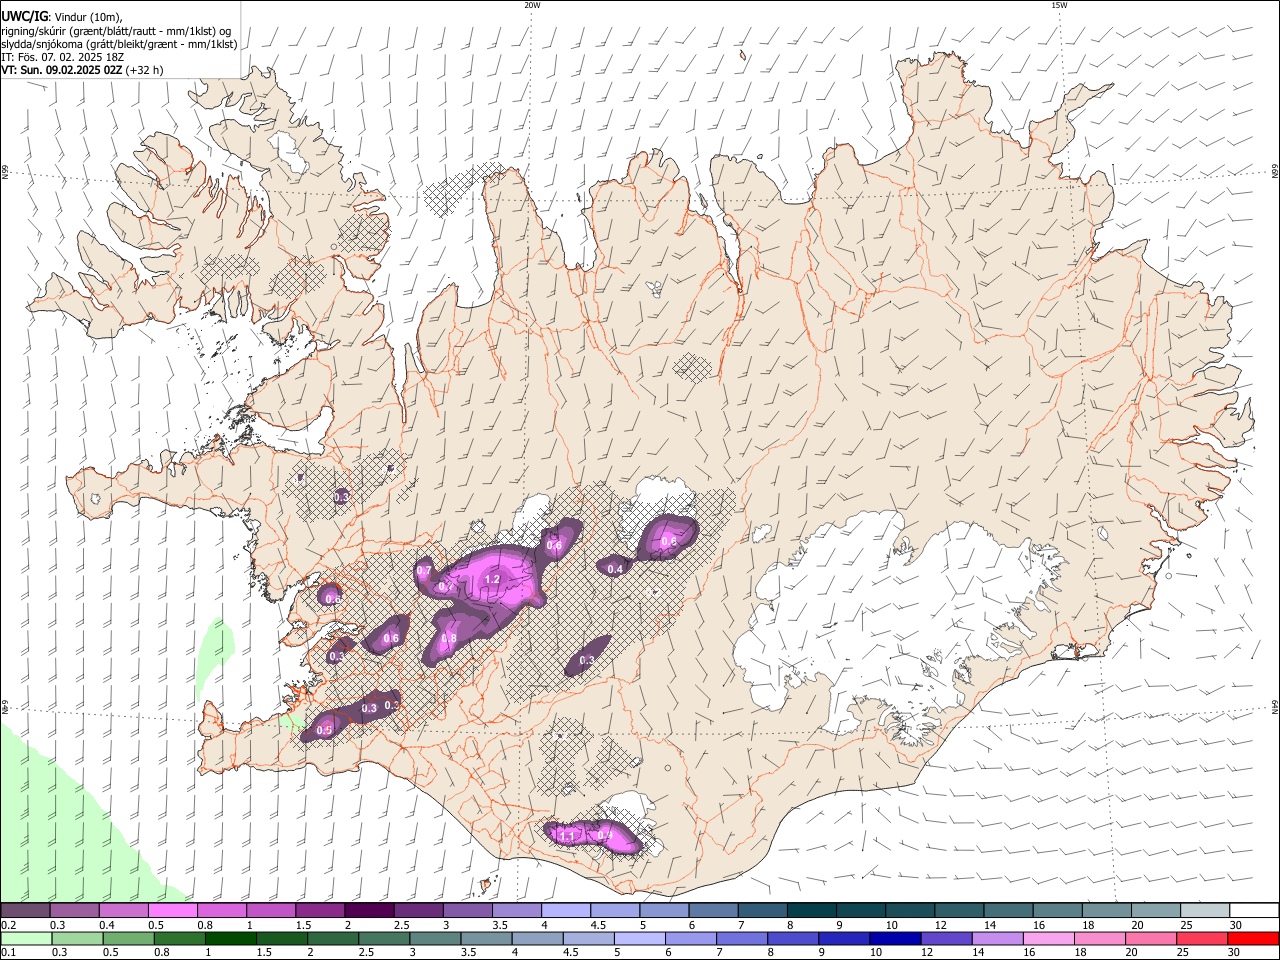Click the 1.2 snowfall value label
Viewport: 1280px width, 960px height.
492,580
